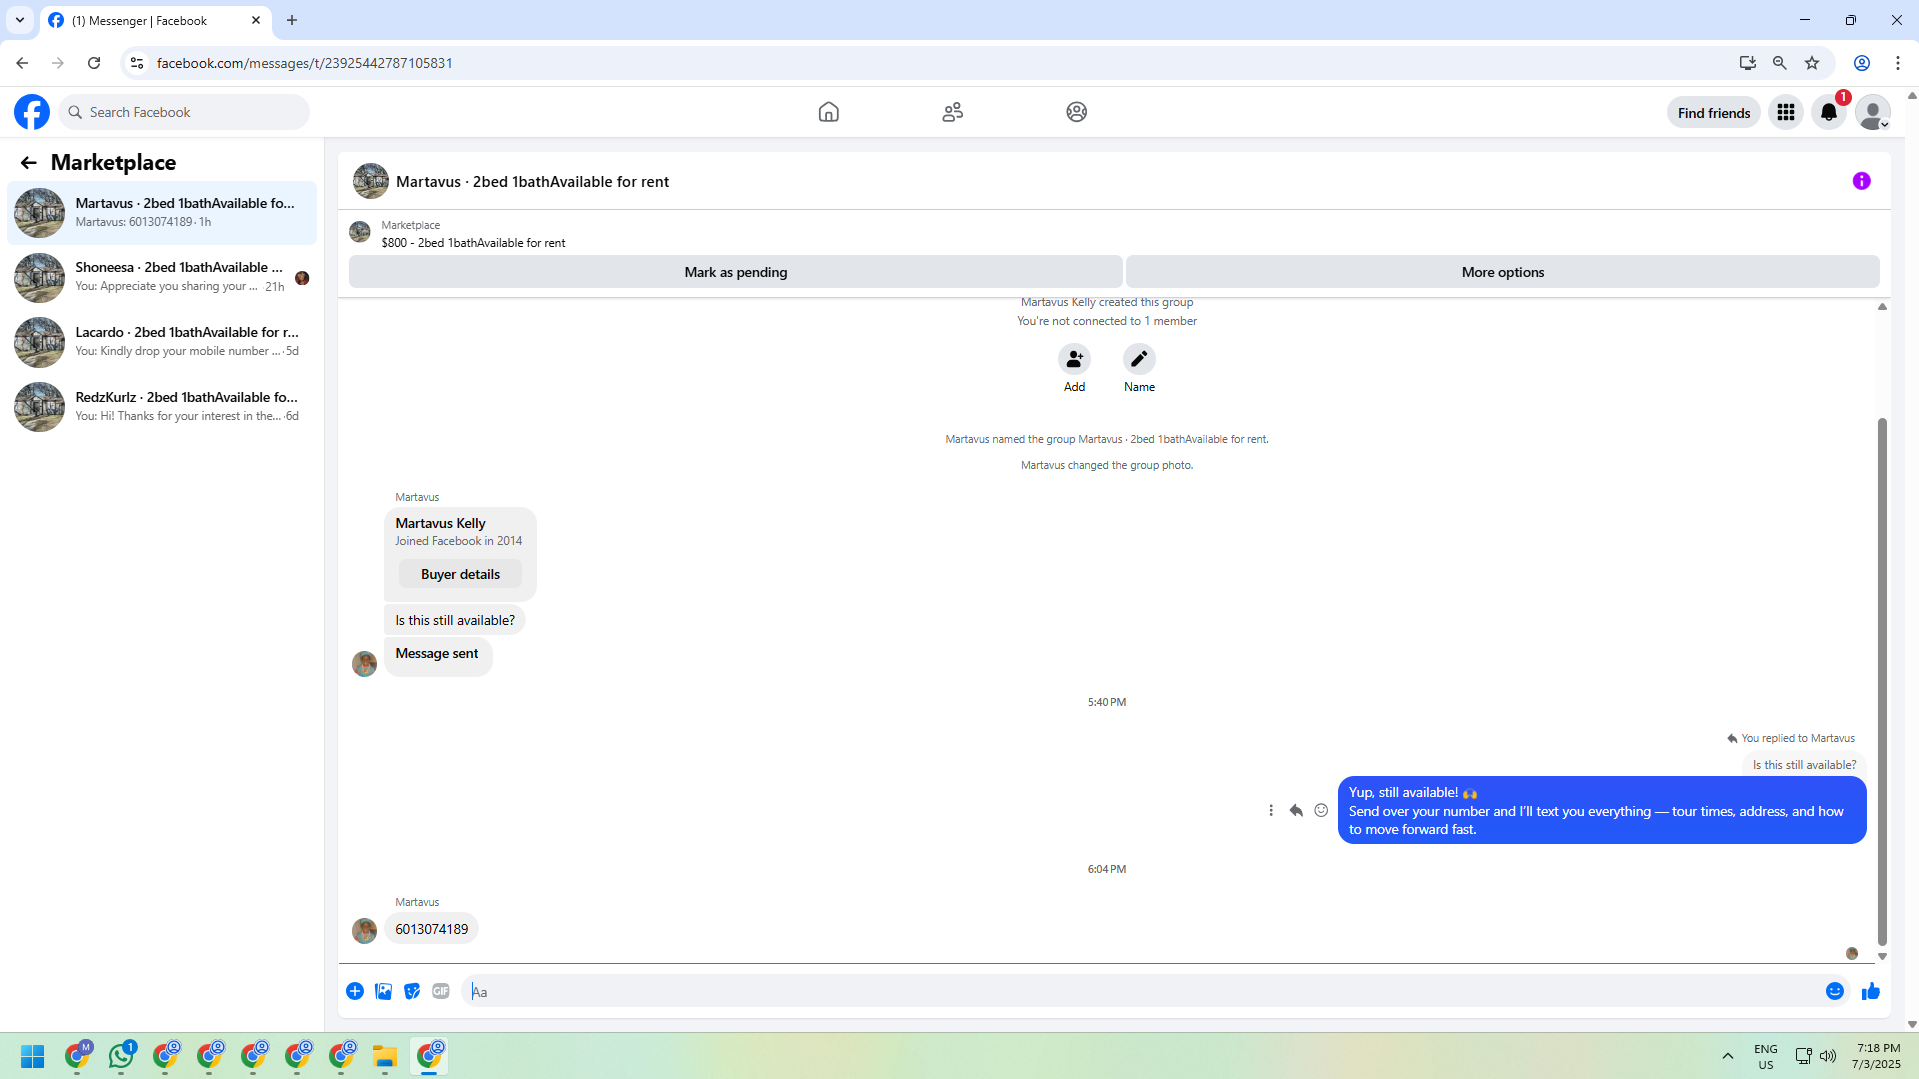Viewport: 1919px width, 1079px height.
Task: Click Find friends button
Action: tap(1714, 112)
